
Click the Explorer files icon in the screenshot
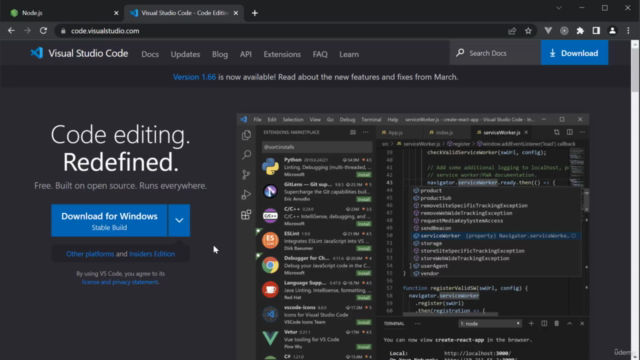[x=246, y=135]
